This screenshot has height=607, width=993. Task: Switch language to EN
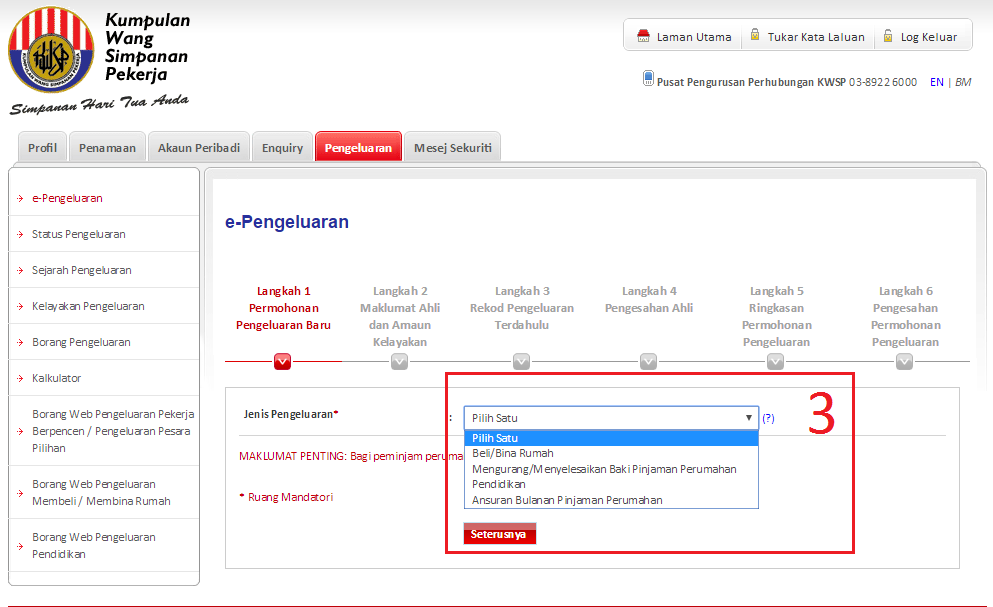tap(937, 82)
